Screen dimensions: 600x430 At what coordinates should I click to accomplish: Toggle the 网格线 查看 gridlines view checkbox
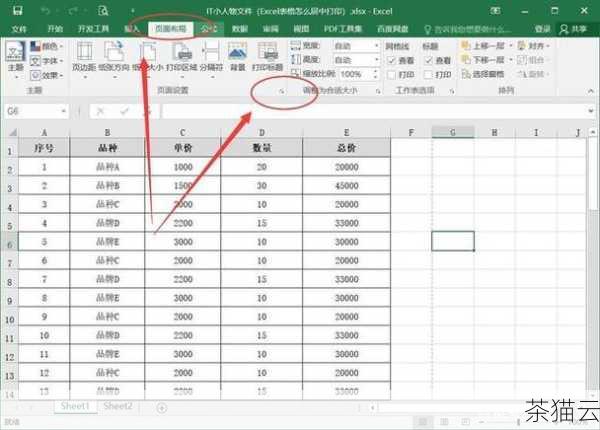[x=391, y=60]
